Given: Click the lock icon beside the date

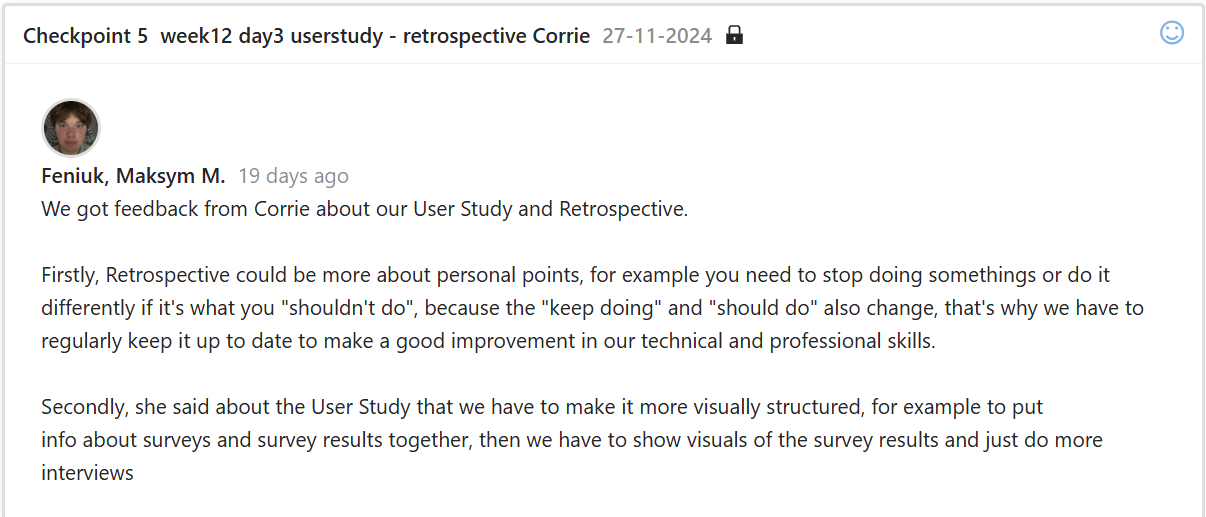Looking at the screenshot, I should pyautogui.click(x=734, y=36).
